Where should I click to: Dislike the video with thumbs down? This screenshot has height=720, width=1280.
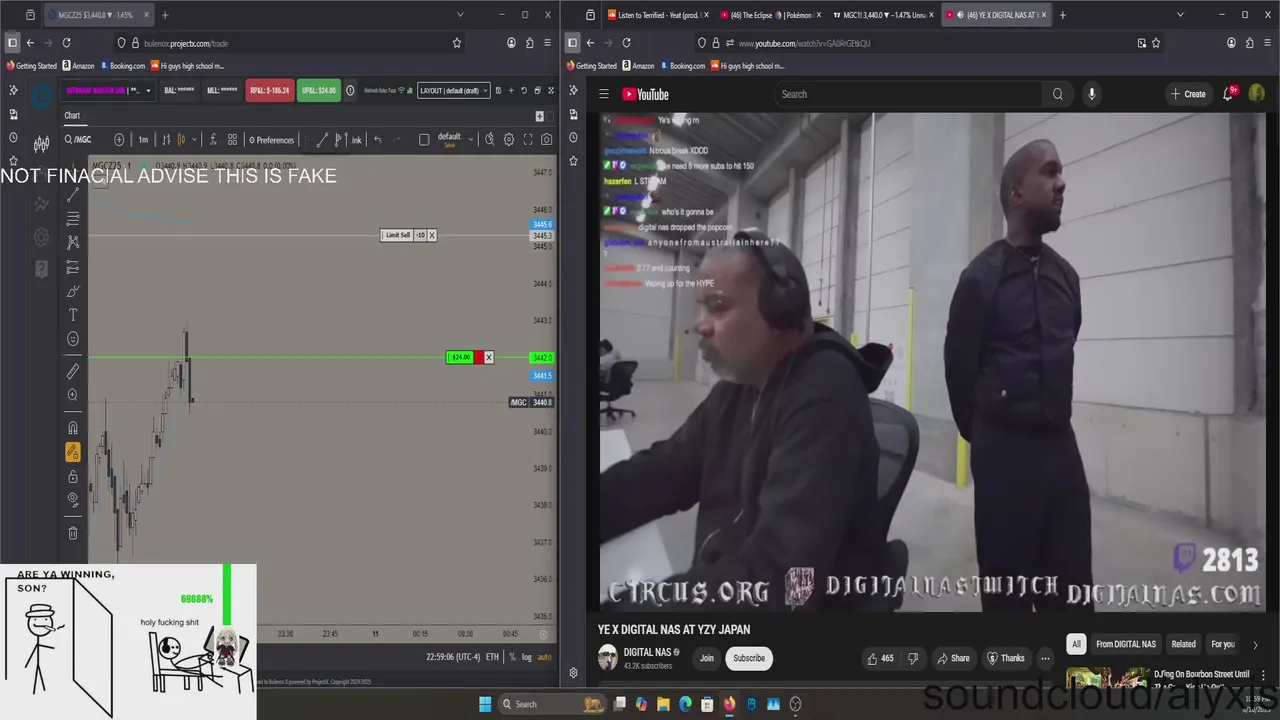point(913,658)
